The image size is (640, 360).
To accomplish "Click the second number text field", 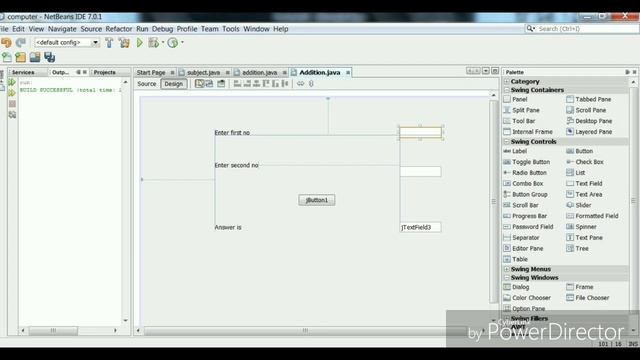I will [x=420, y=171].
